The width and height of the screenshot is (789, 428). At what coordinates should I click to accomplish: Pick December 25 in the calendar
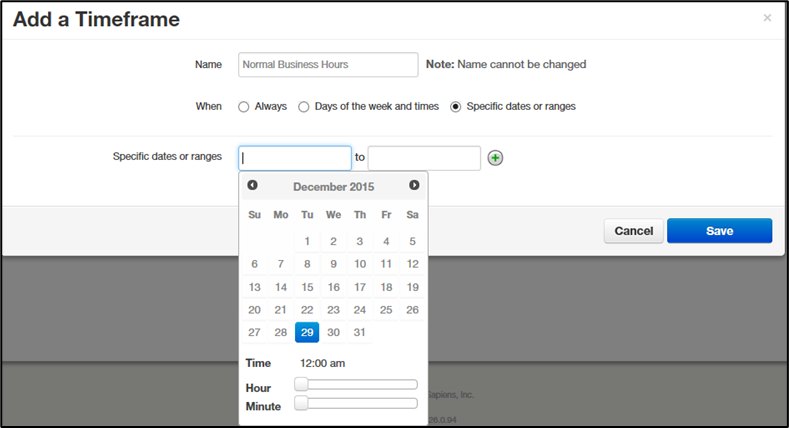(386, 310)
